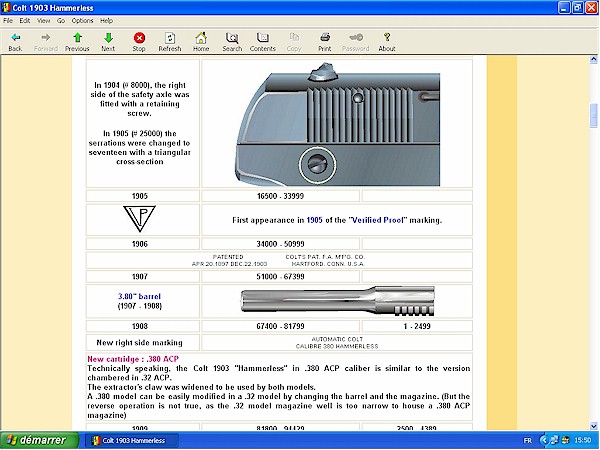
Task: Open the Go menu
Action: 61,21
